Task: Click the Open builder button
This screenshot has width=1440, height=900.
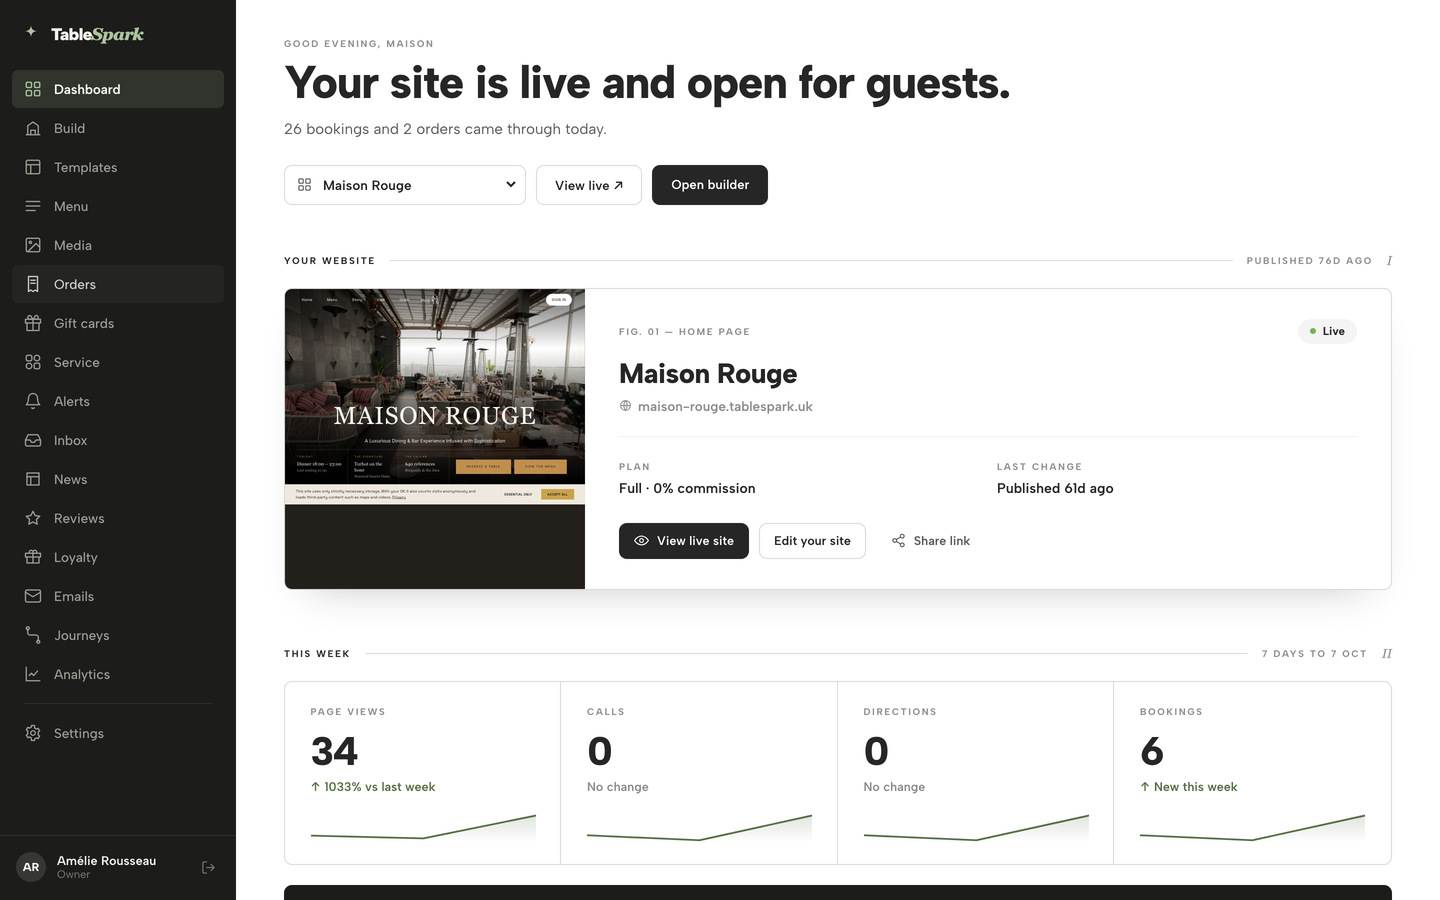Action: pyautogui.click(x=710, y=185)
